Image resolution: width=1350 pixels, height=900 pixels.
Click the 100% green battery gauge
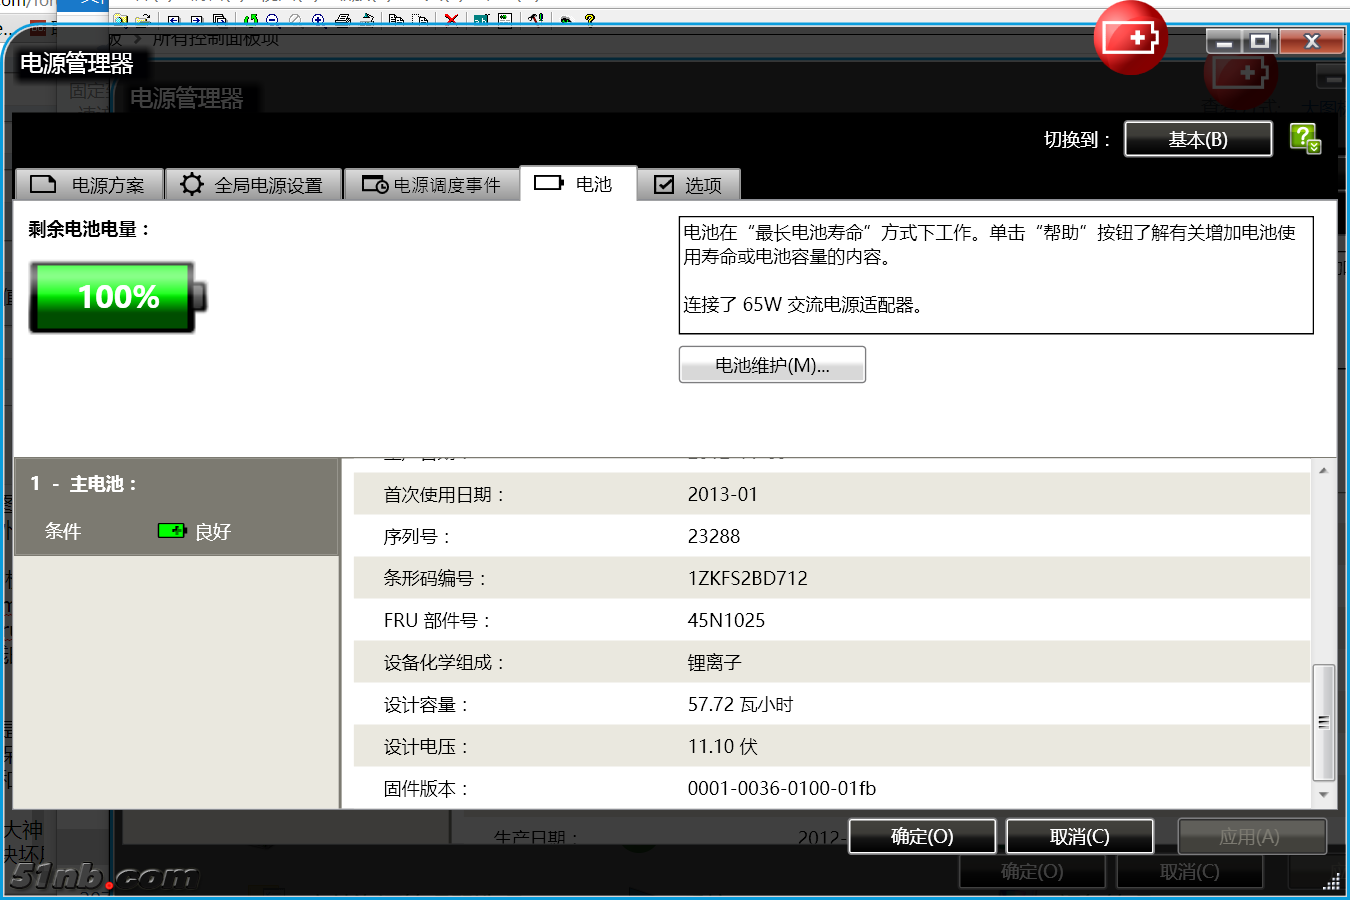(117, 297)
